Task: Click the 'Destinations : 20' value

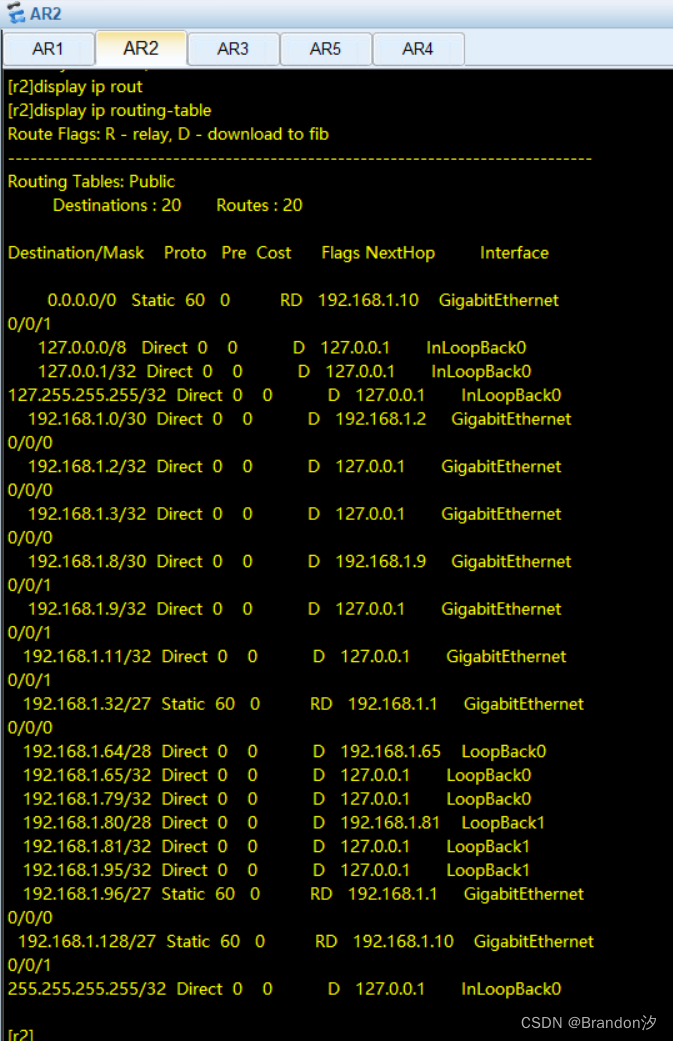Action: (117, 205)
